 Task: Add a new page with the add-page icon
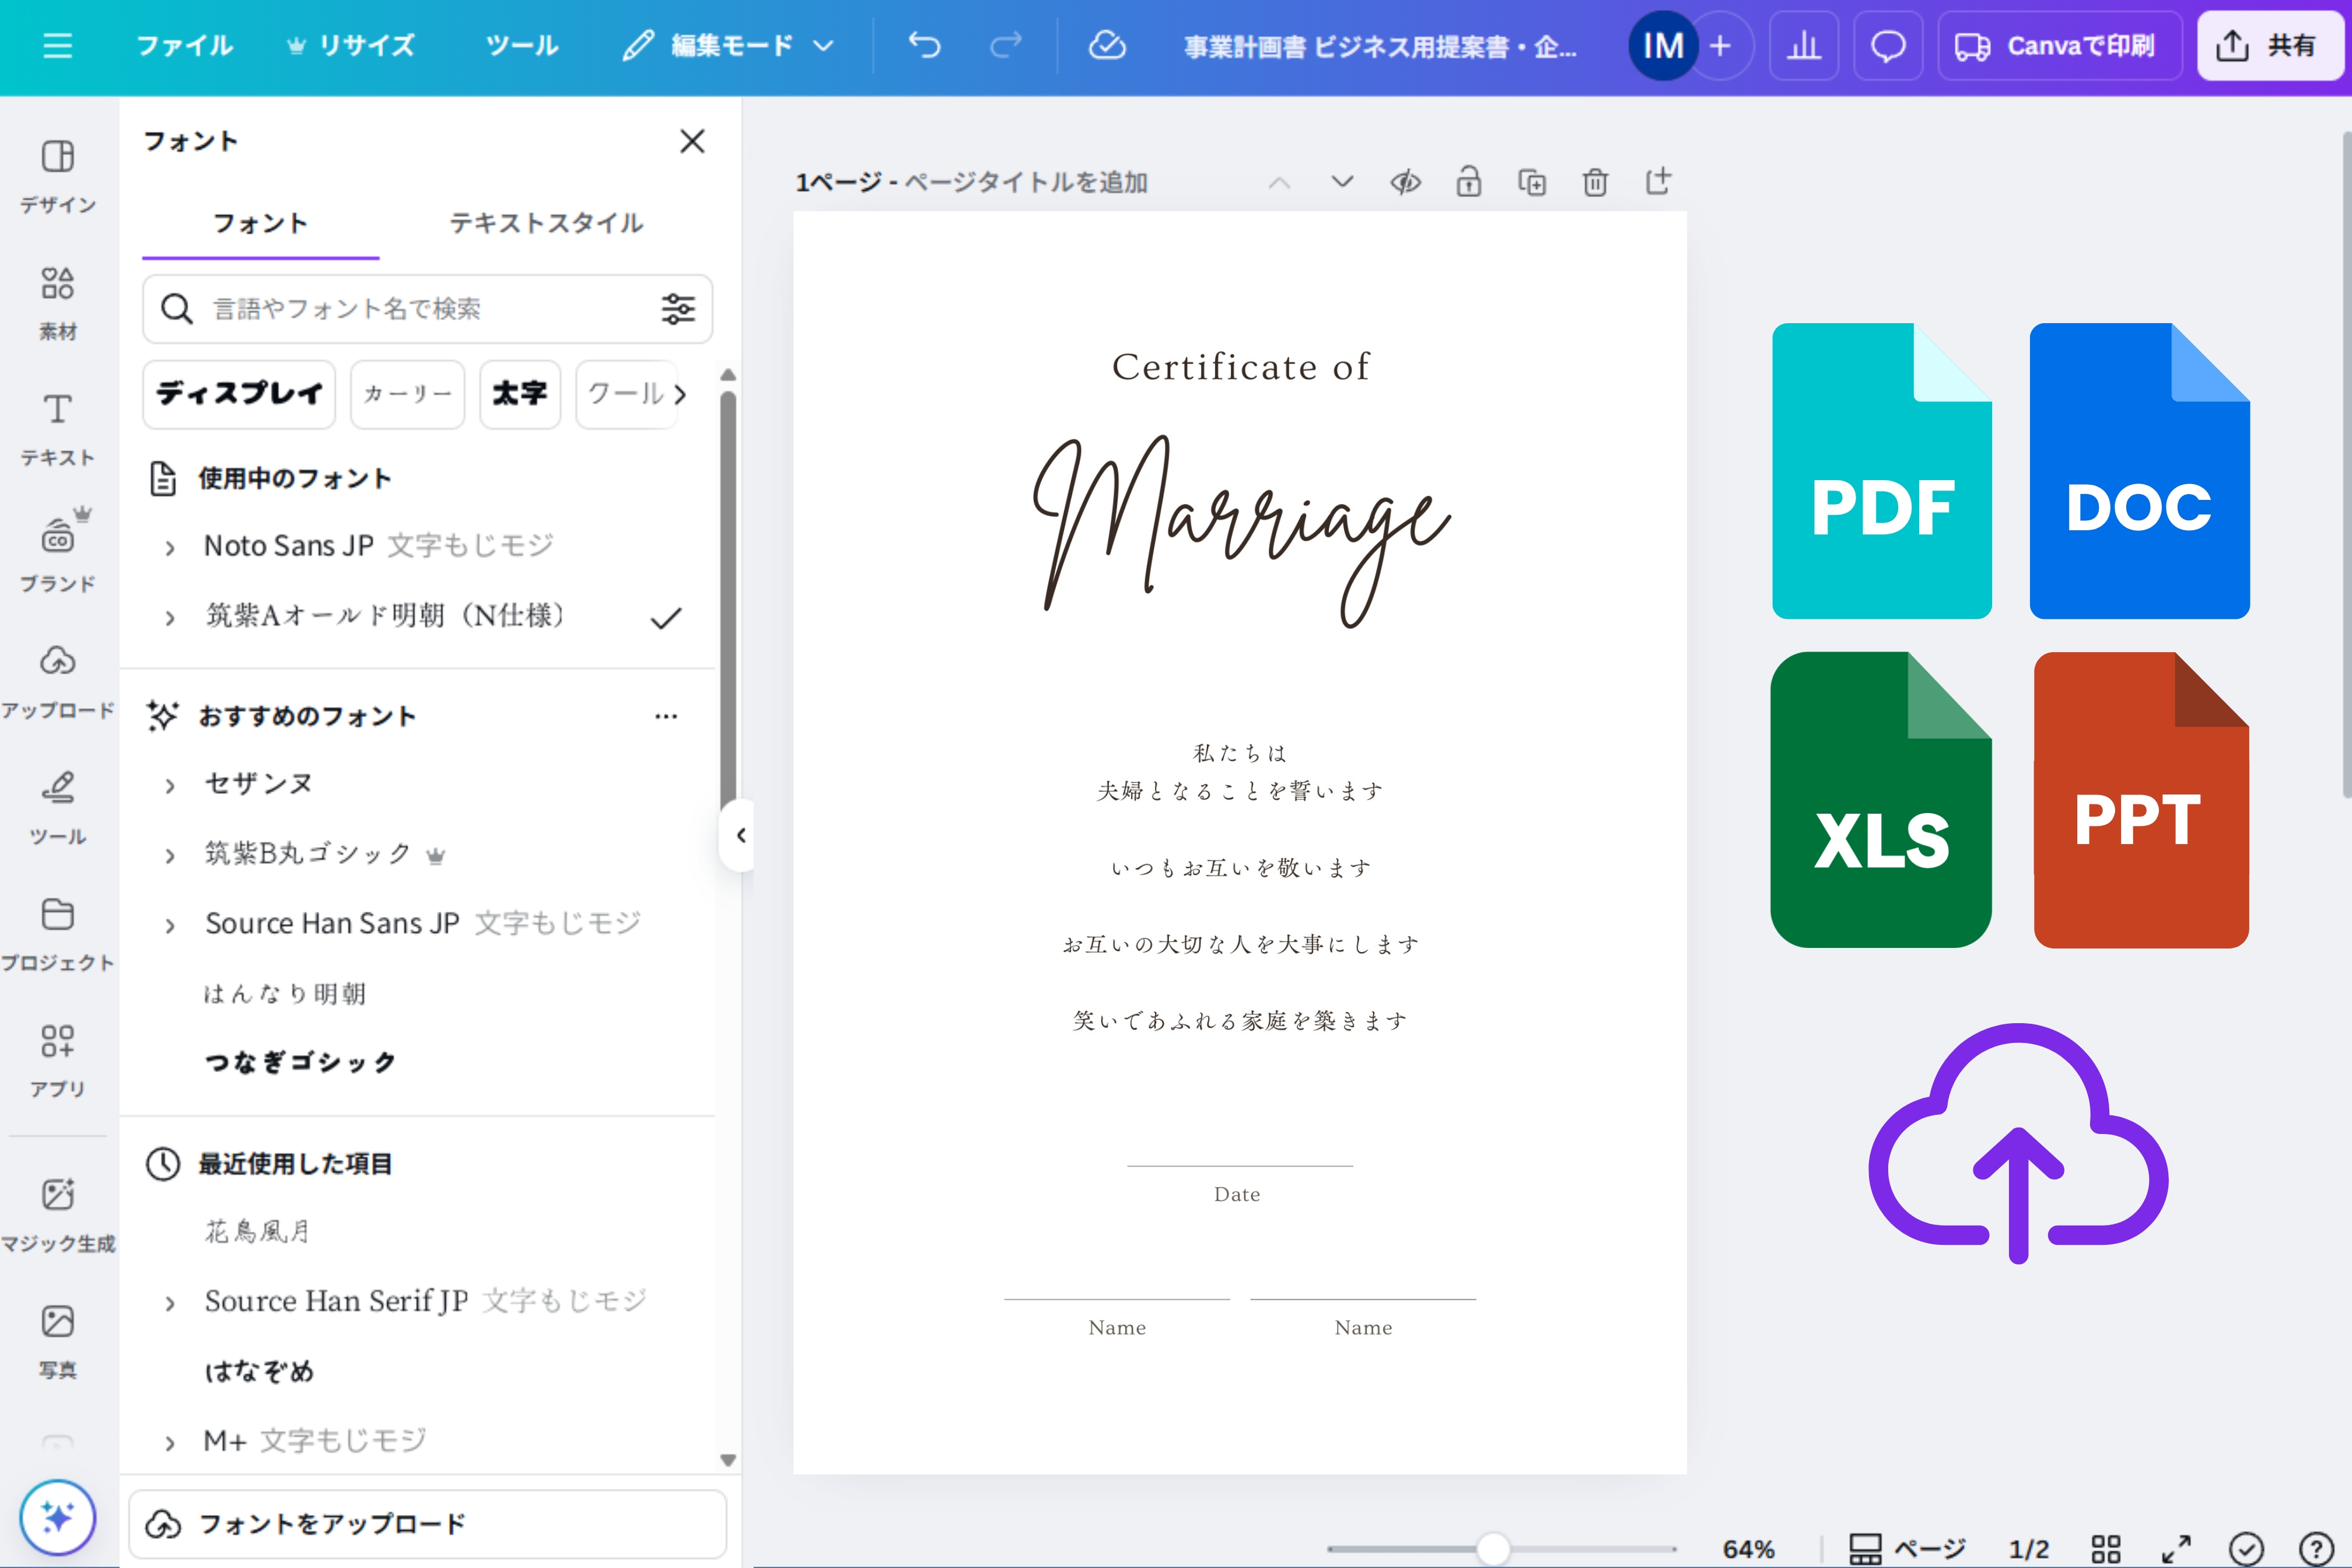click(x=1658, y=182)
